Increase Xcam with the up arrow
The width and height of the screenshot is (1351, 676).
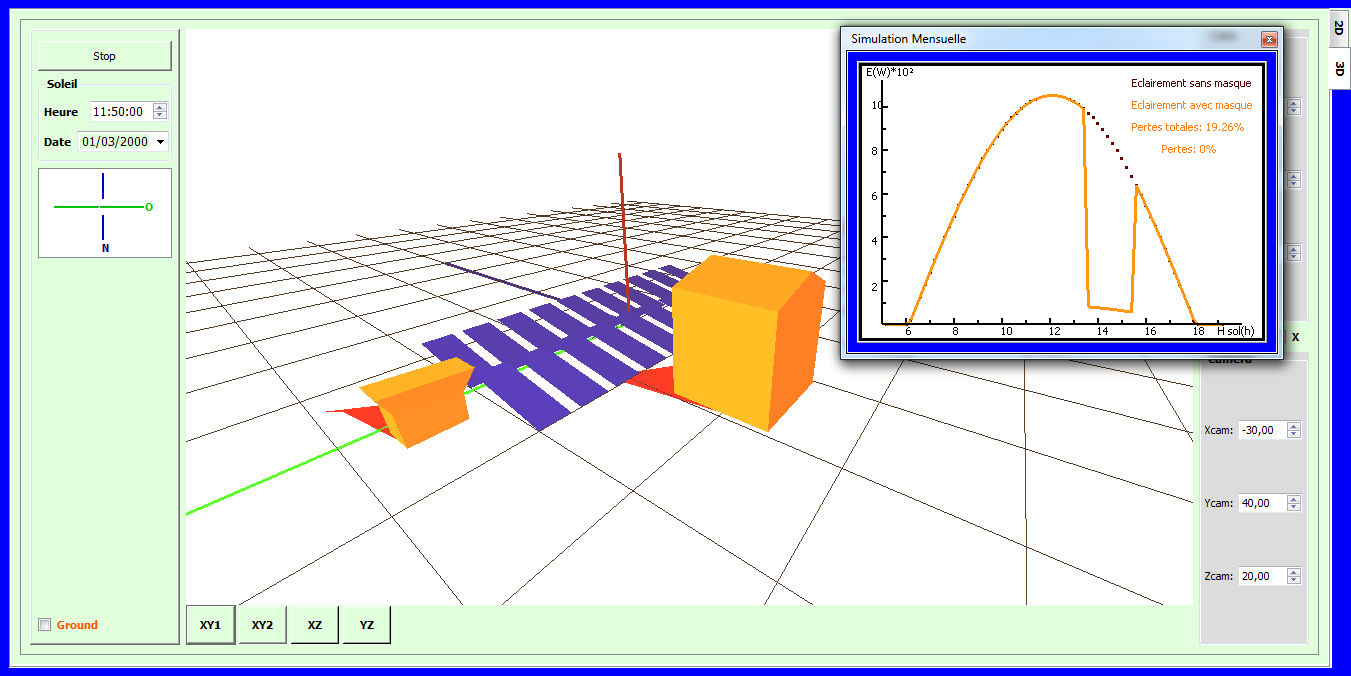tap(1294, 426)
